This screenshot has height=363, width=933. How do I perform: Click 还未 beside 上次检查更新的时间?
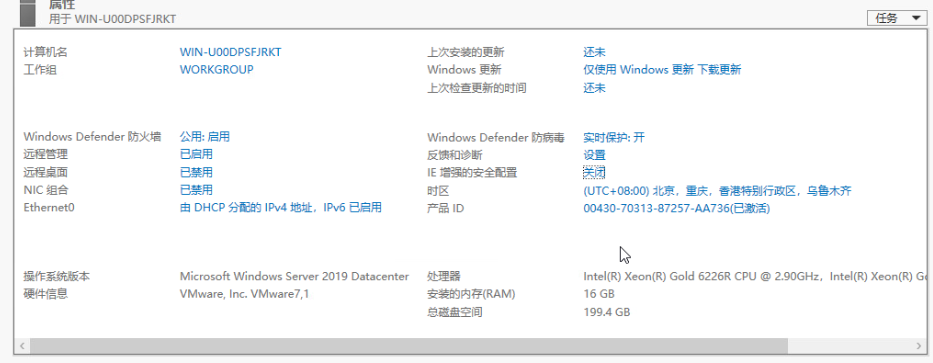coord(594,88)
